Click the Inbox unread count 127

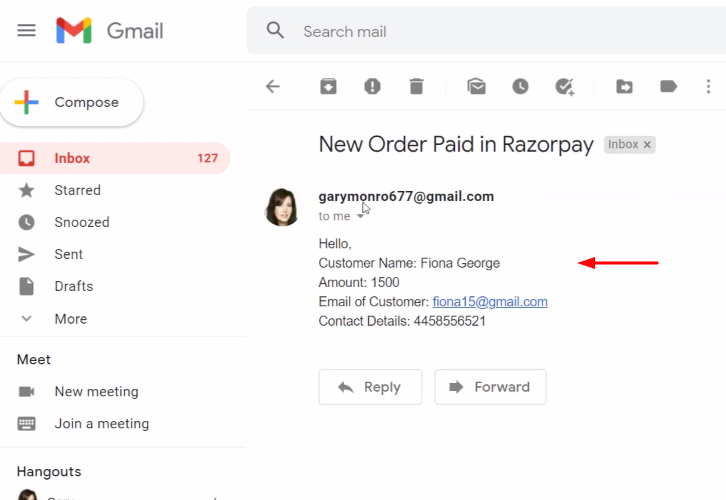click(207, 158)
